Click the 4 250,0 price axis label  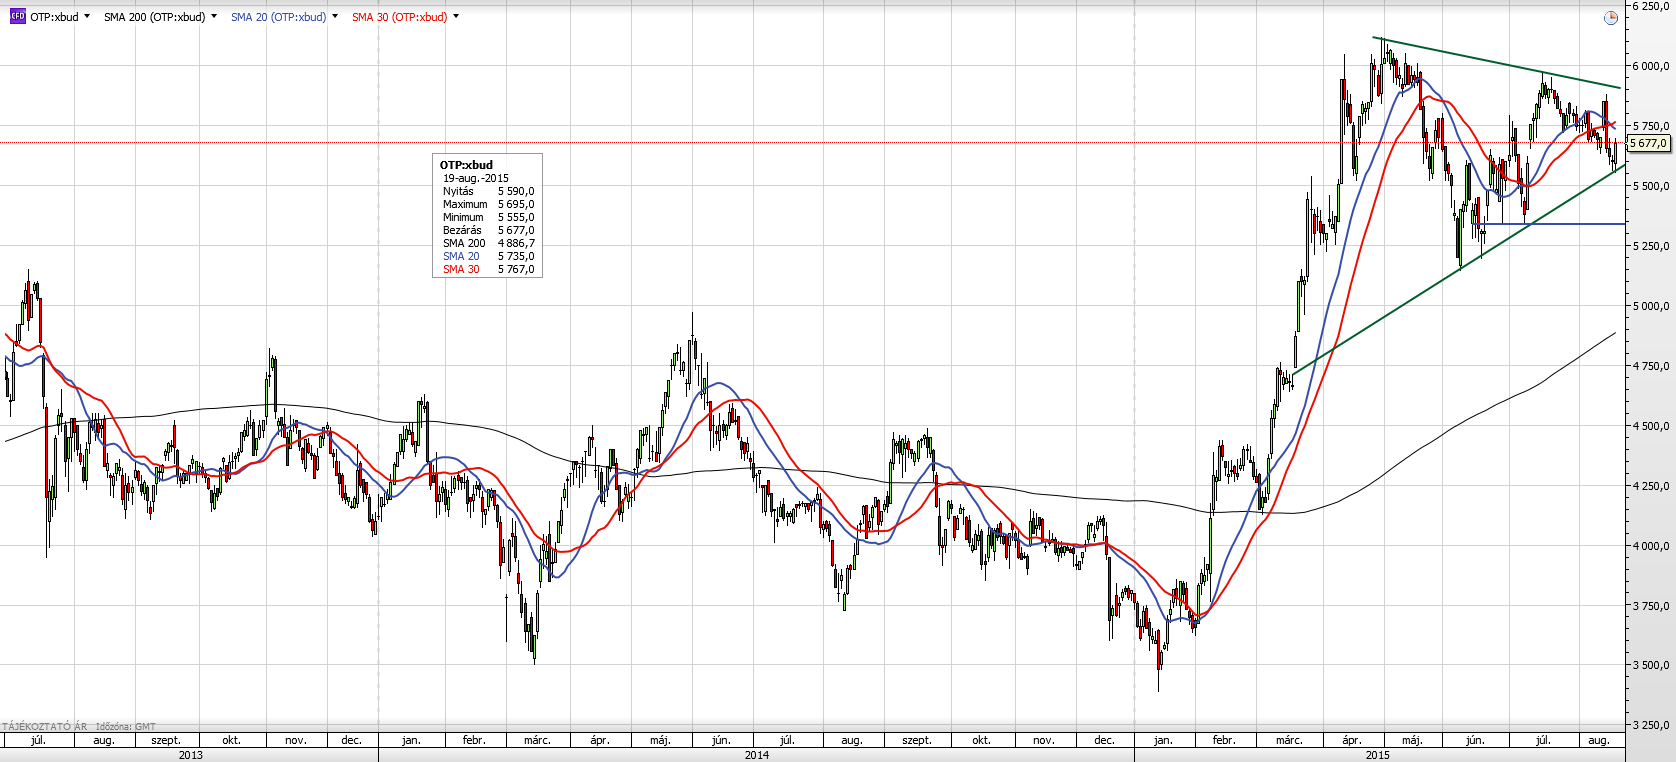(1651, 486)
